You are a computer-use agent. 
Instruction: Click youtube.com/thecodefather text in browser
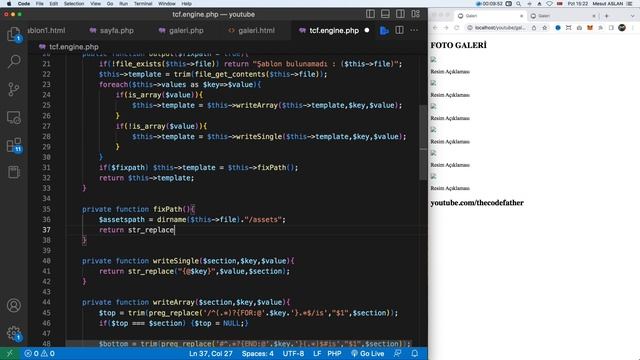point(477,203)
